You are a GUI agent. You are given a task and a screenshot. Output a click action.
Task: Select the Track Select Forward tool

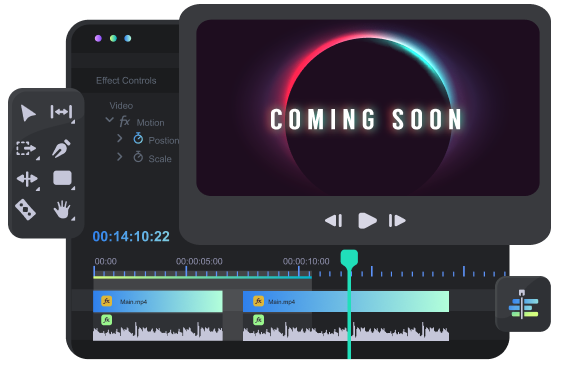[x=26, y=149]
